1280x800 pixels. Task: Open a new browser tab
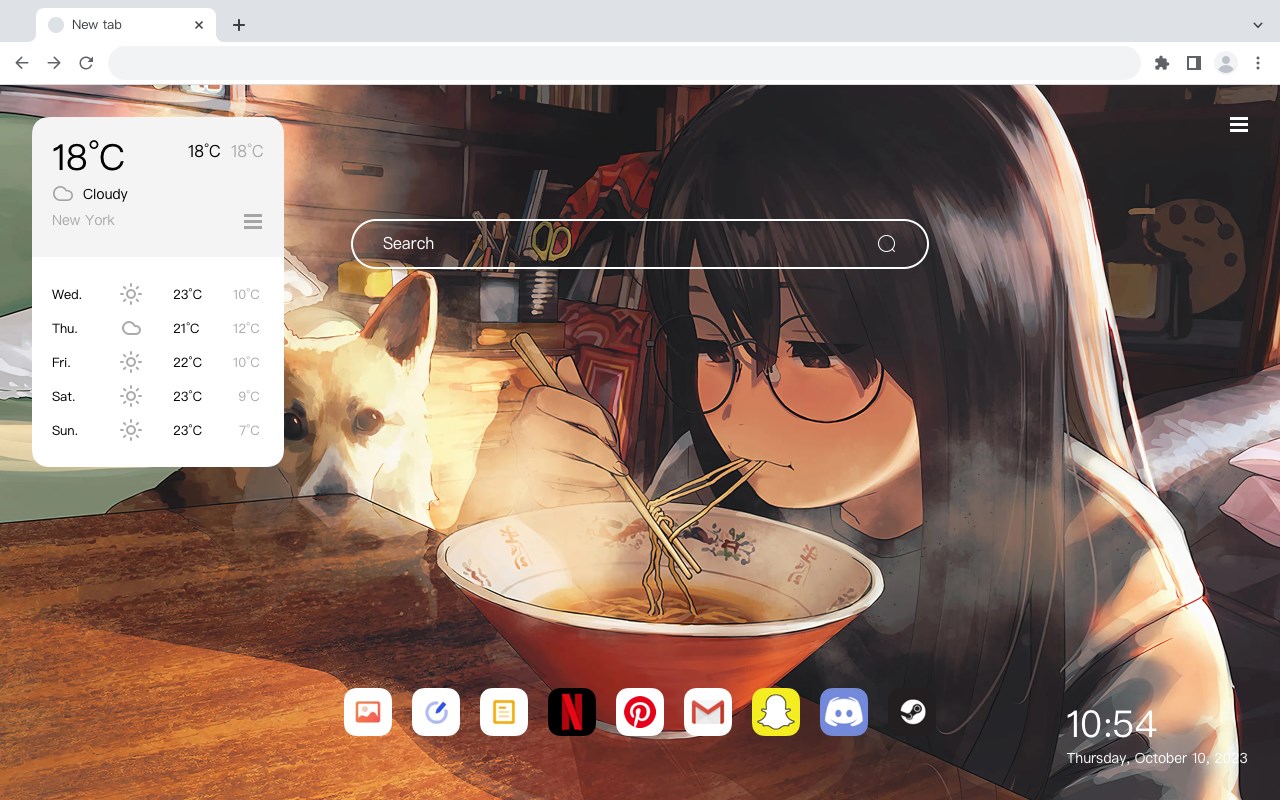238,25
